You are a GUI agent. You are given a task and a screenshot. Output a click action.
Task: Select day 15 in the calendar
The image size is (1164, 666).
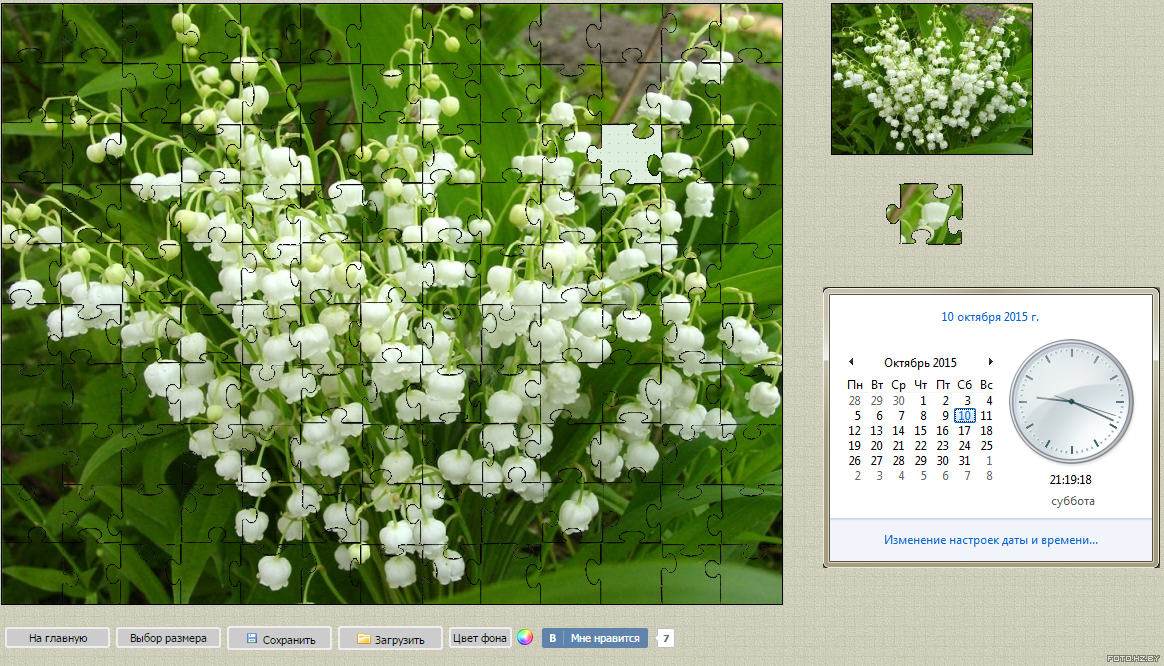point(921,431)
